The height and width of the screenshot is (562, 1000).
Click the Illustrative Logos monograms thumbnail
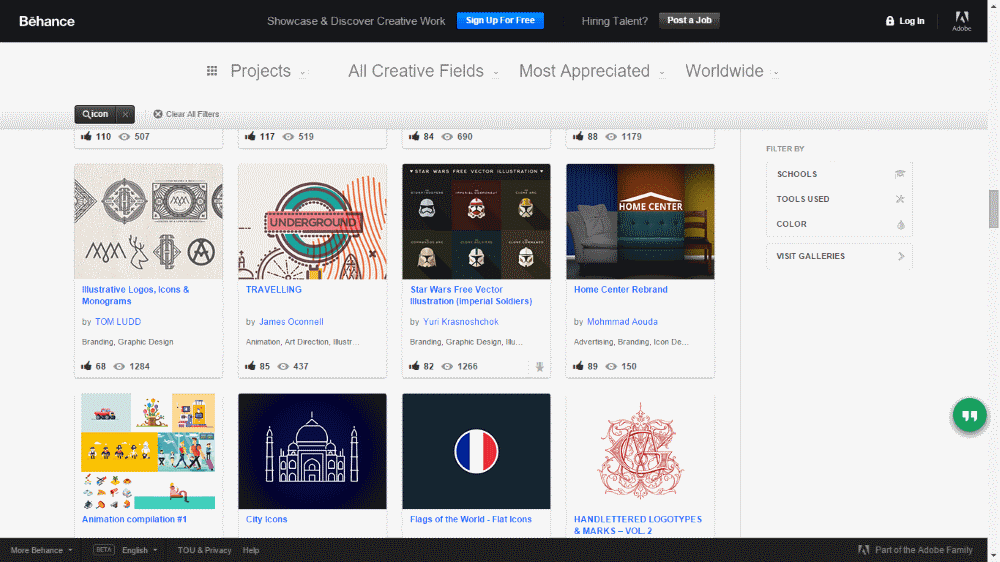click(x=149, y=221)
